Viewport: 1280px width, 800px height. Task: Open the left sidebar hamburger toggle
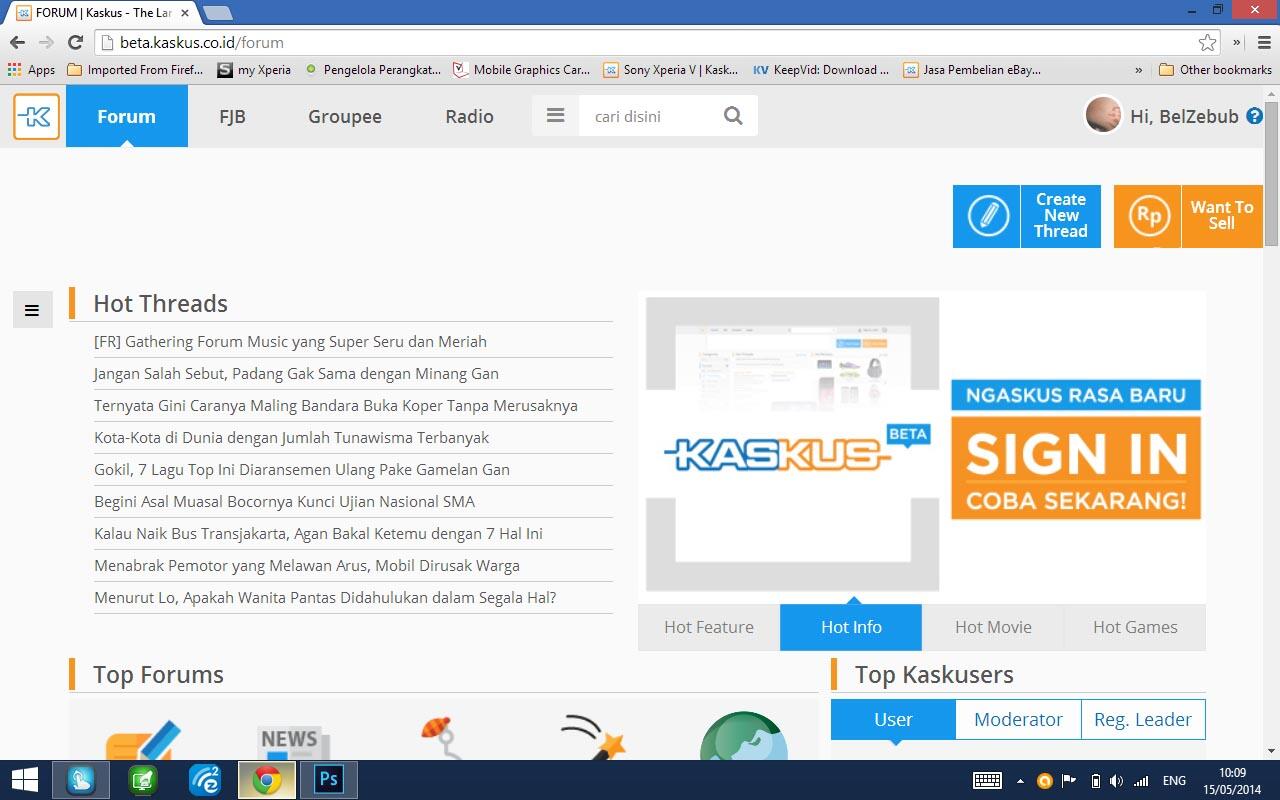tap(32, 310)
